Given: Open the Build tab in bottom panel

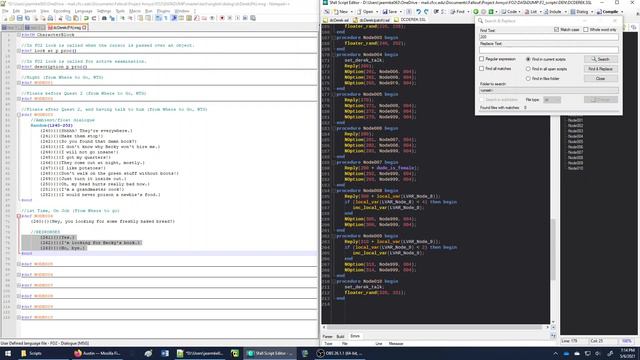Looking at the screenshot, I should coord(340,336).
